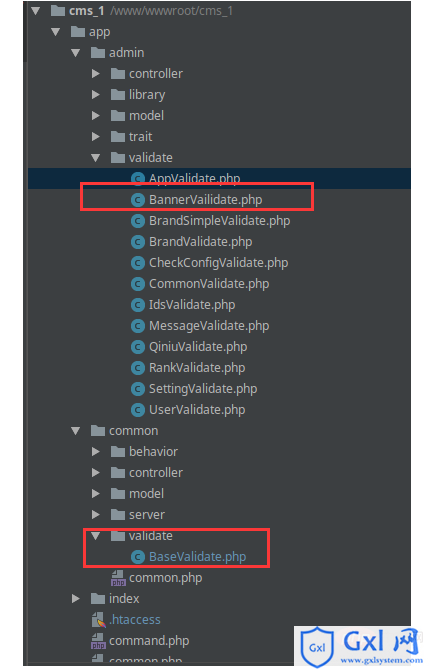Select UserValidate.php file
Image resolution: width=434 pixels, height=670 pixels.
[x=197, y=410]
